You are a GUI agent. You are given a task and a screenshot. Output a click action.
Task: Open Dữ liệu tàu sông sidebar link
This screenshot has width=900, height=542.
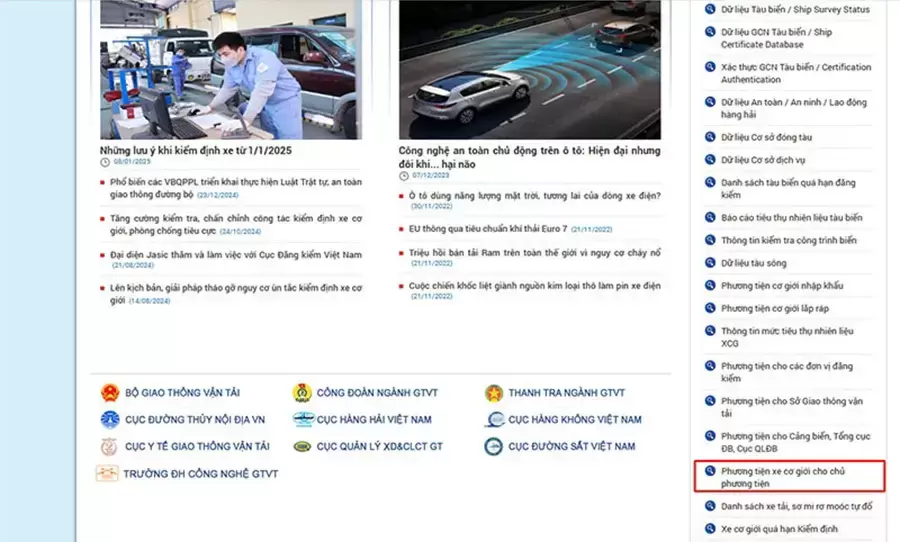pyautogui.click(x=755, y=263)
